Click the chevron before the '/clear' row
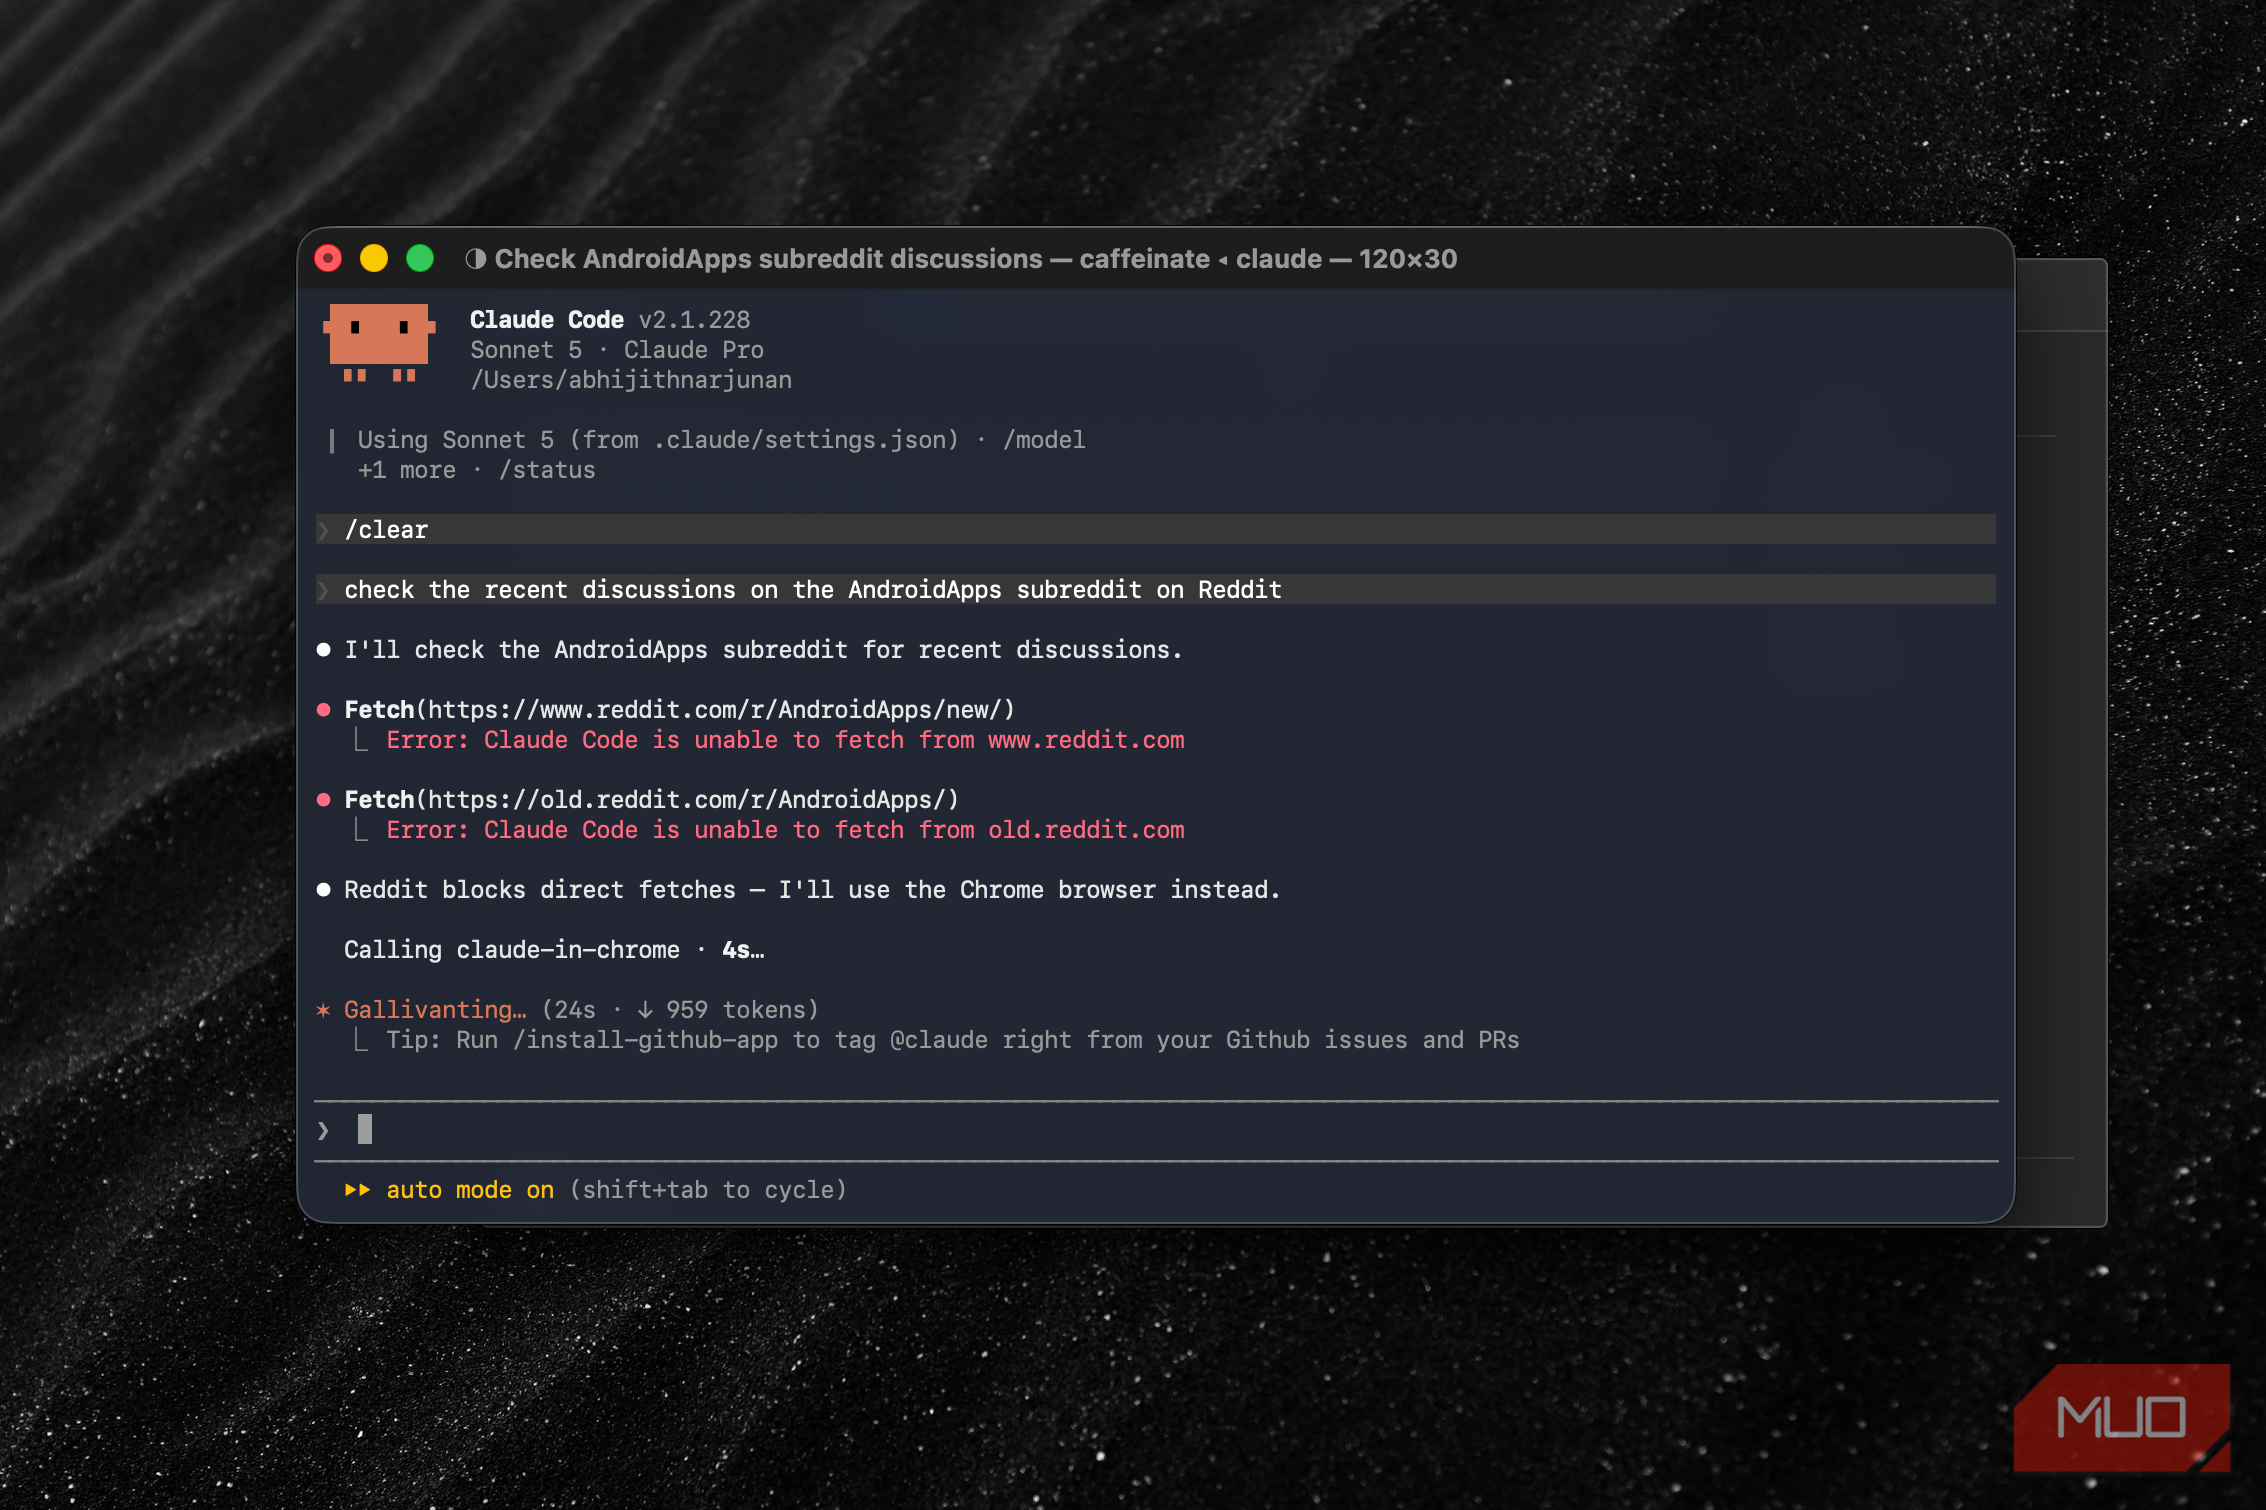Image resolution: width=2266 pixels, height=1510 pixels. coord(323,530)
